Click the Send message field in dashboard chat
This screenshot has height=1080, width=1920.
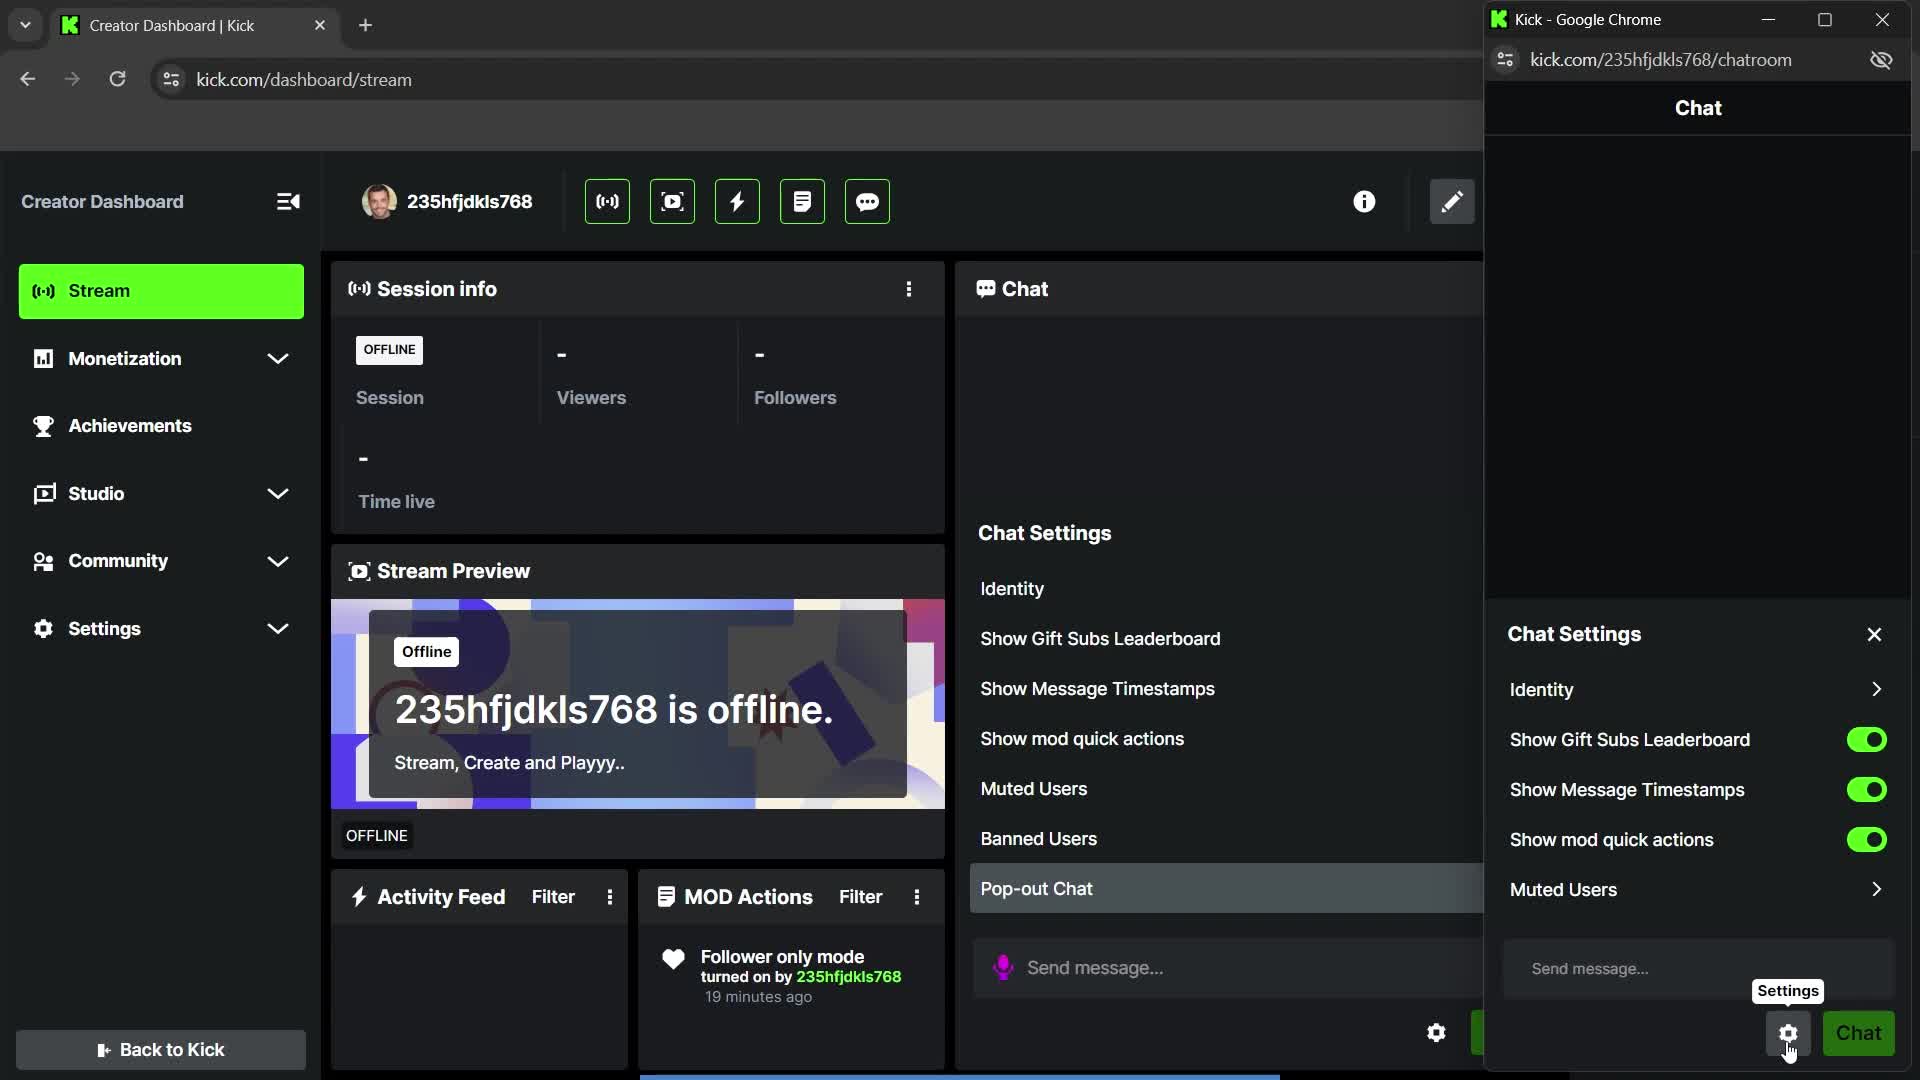1228,967
